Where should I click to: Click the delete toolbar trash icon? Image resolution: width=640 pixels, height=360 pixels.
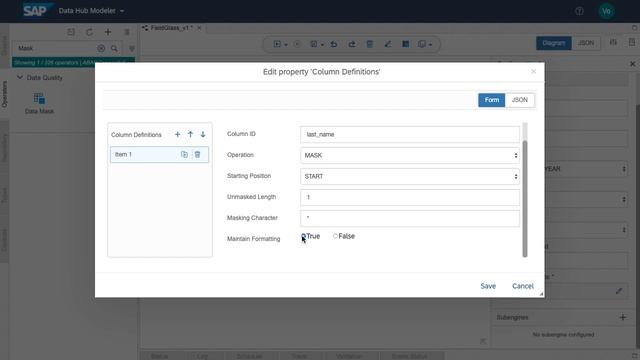pos(369,44)
